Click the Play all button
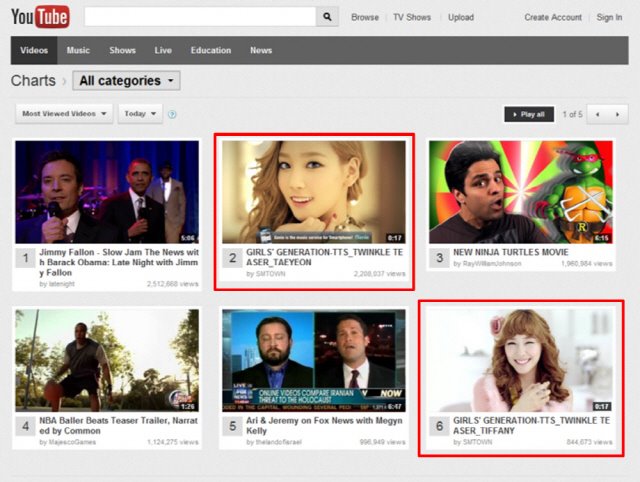 click(x=529, y=114)
